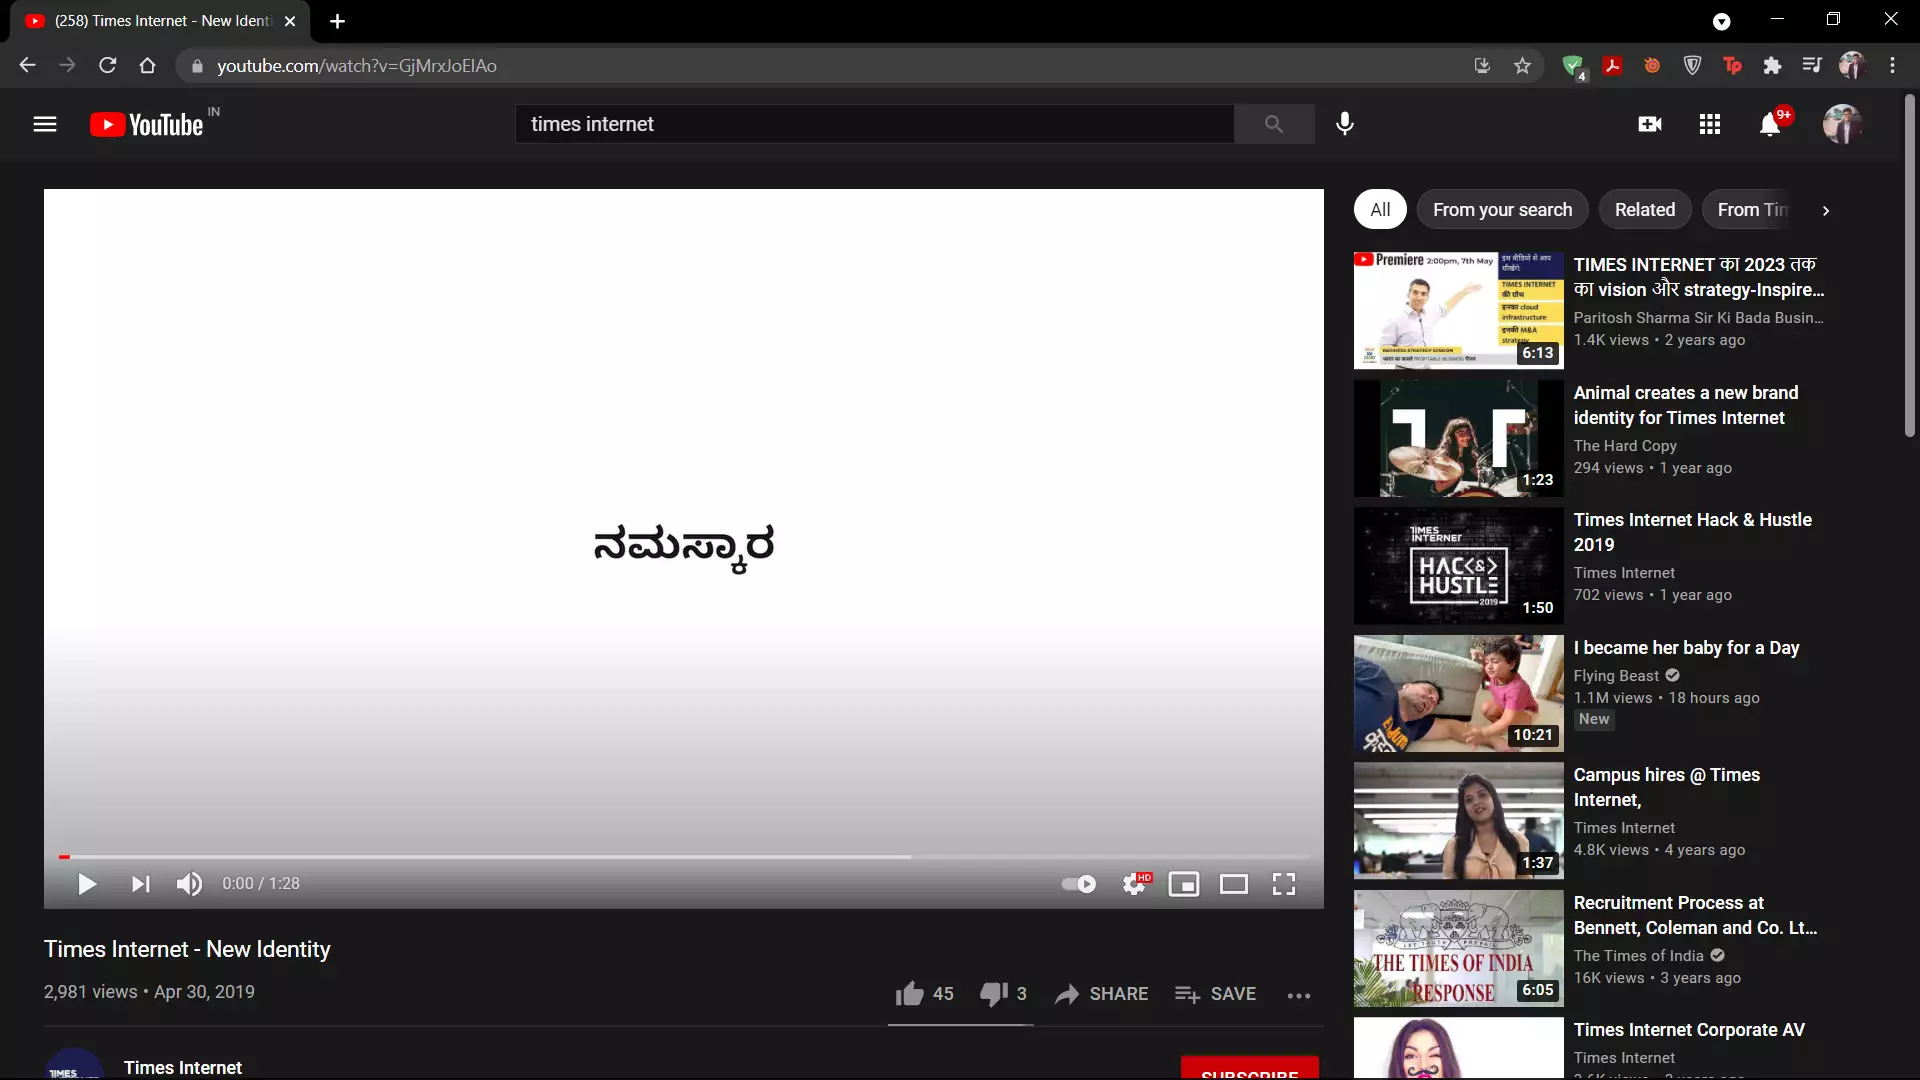Viewport: 1920px width, 1080px height.
Task: Open tab search dropdown arrow
Action: click(1721, 21)
